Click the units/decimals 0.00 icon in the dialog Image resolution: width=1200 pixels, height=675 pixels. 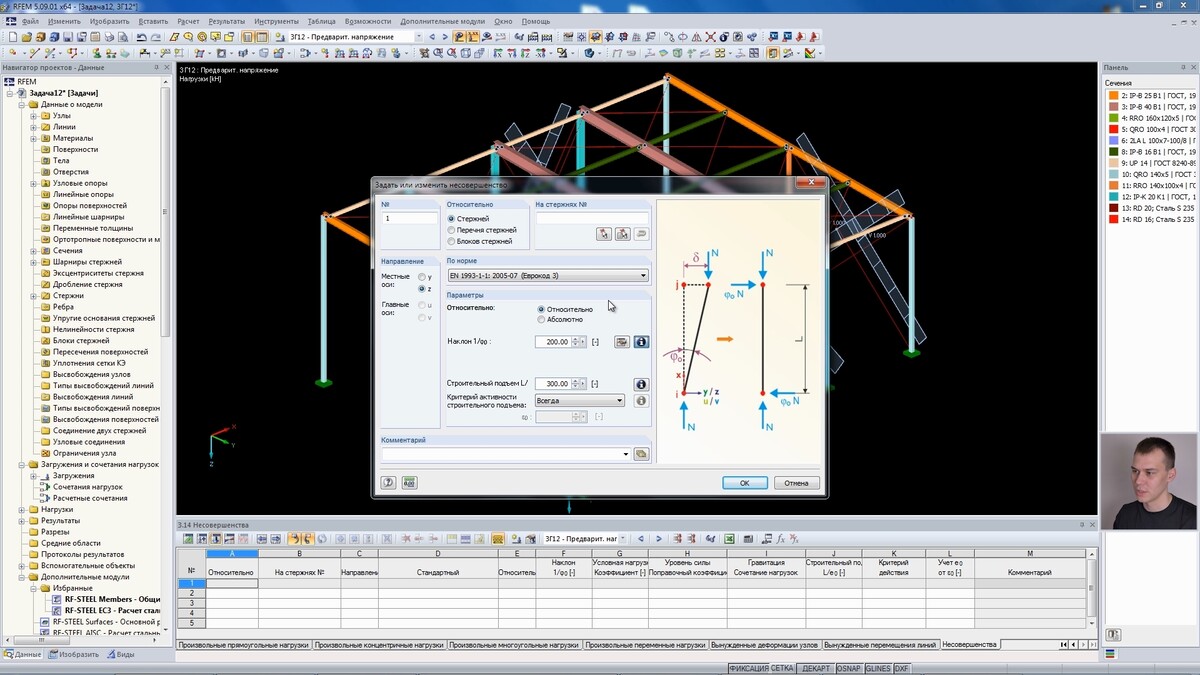(x=409, y=483)
